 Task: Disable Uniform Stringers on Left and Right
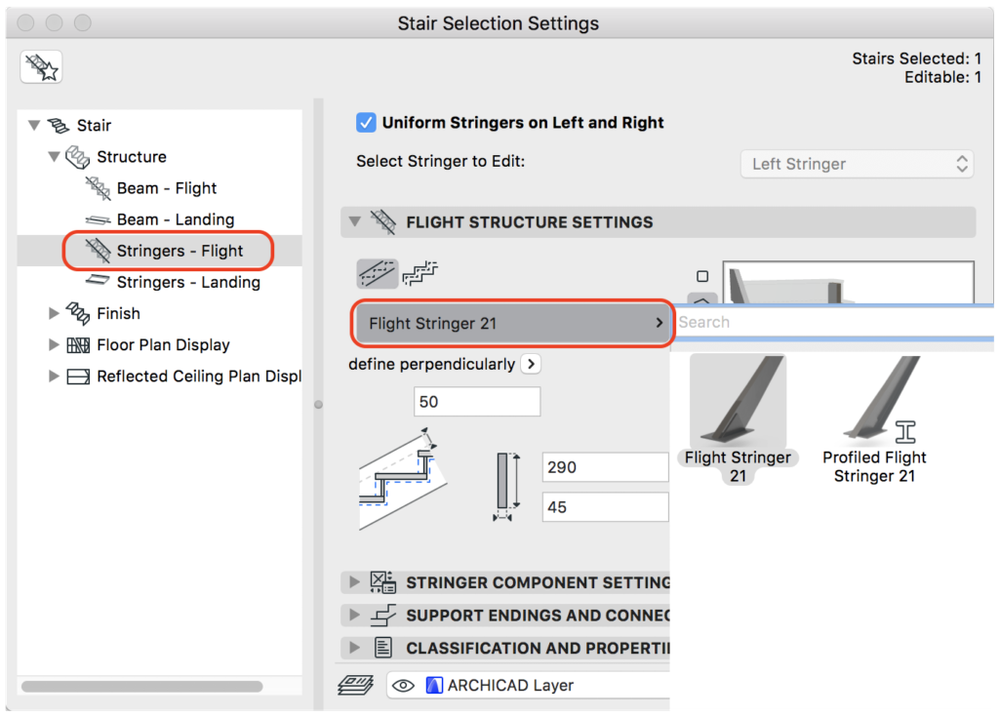[367, 123]
